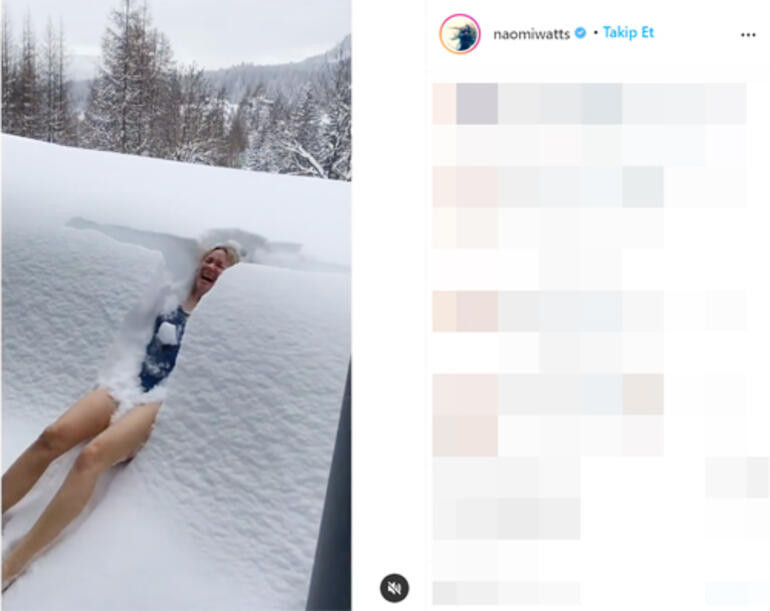Click the snowball on the swimsuit
The width and height of the screenshot is (770, 611).
point(167,333)
